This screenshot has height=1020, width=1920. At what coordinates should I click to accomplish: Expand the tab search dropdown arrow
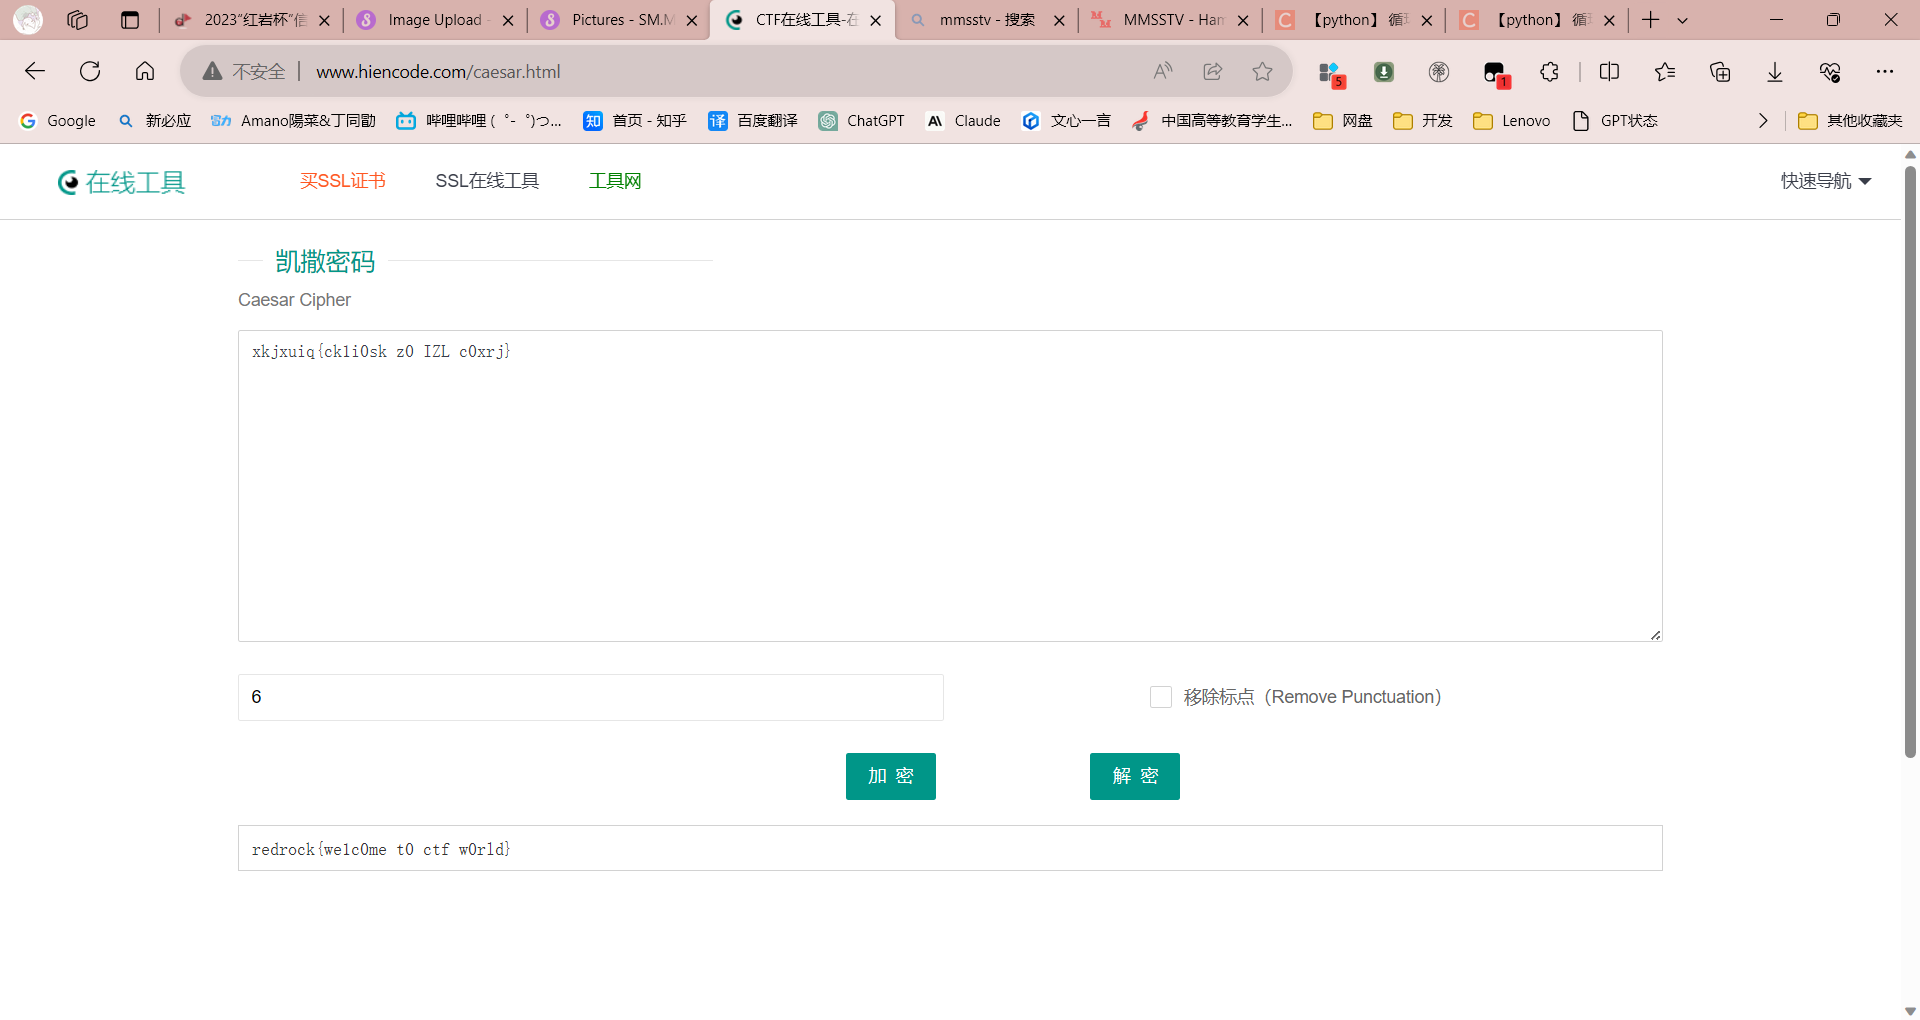pos(1683,20)
